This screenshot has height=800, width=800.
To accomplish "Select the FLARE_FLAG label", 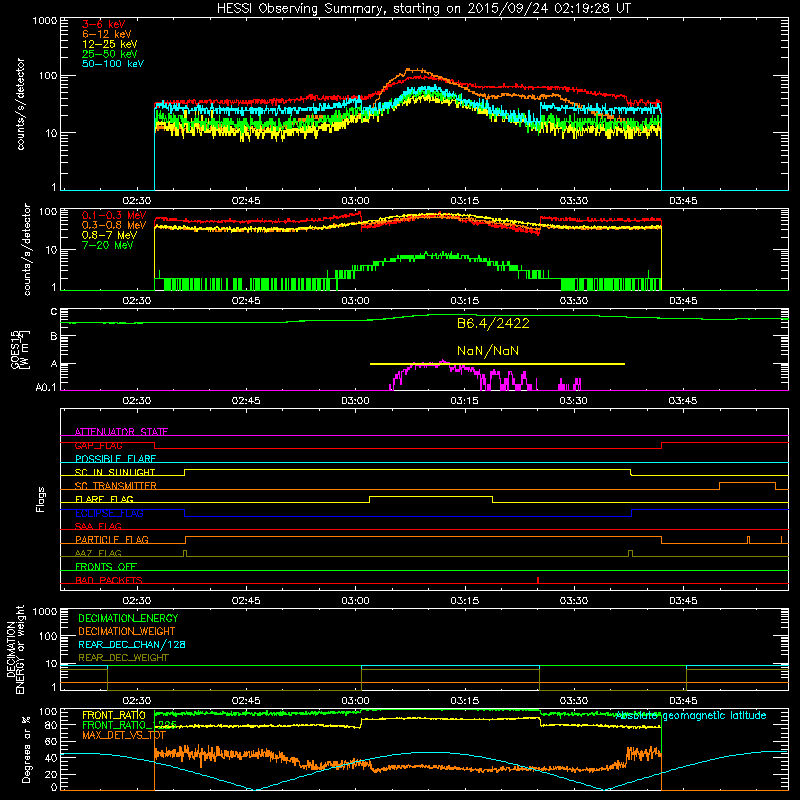I will (x=104, y=499).
